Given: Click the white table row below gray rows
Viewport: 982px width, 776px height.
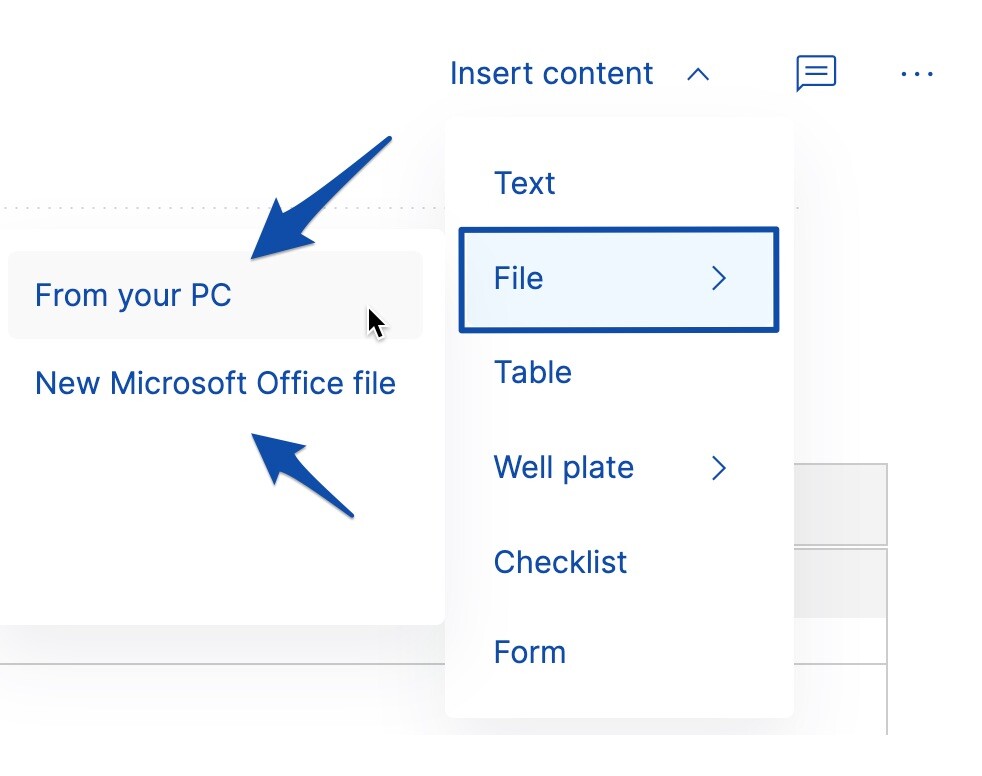Looking at the screenshot, I should [x=840, y=640].
